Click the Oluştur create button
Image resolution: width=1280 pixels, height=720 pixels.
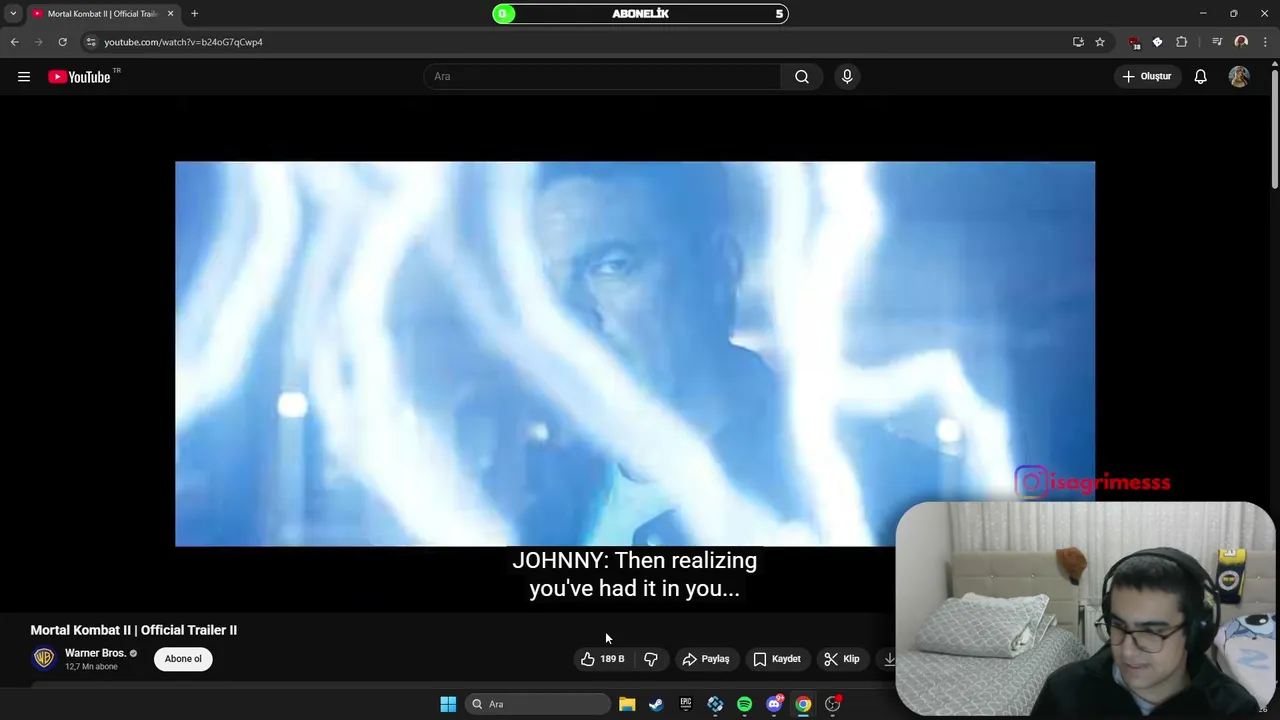click(1147, 77)
